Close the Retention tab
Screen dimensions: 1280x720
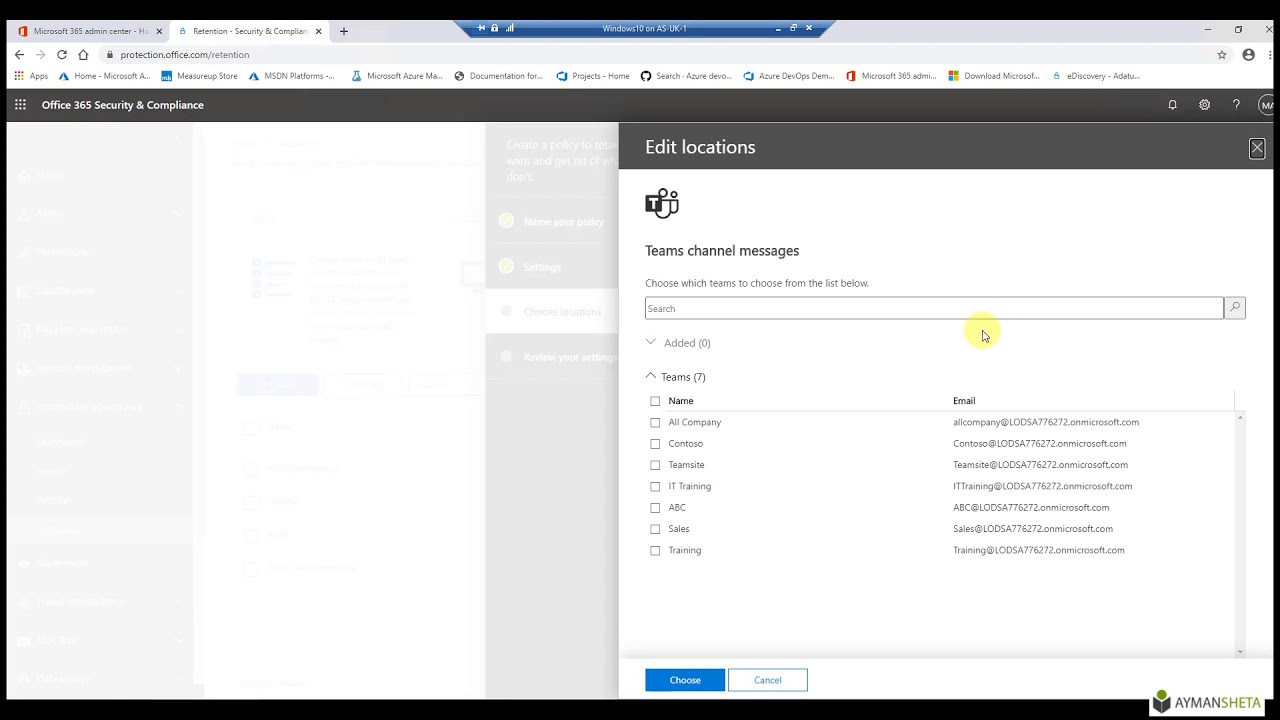tap(319, 31)
